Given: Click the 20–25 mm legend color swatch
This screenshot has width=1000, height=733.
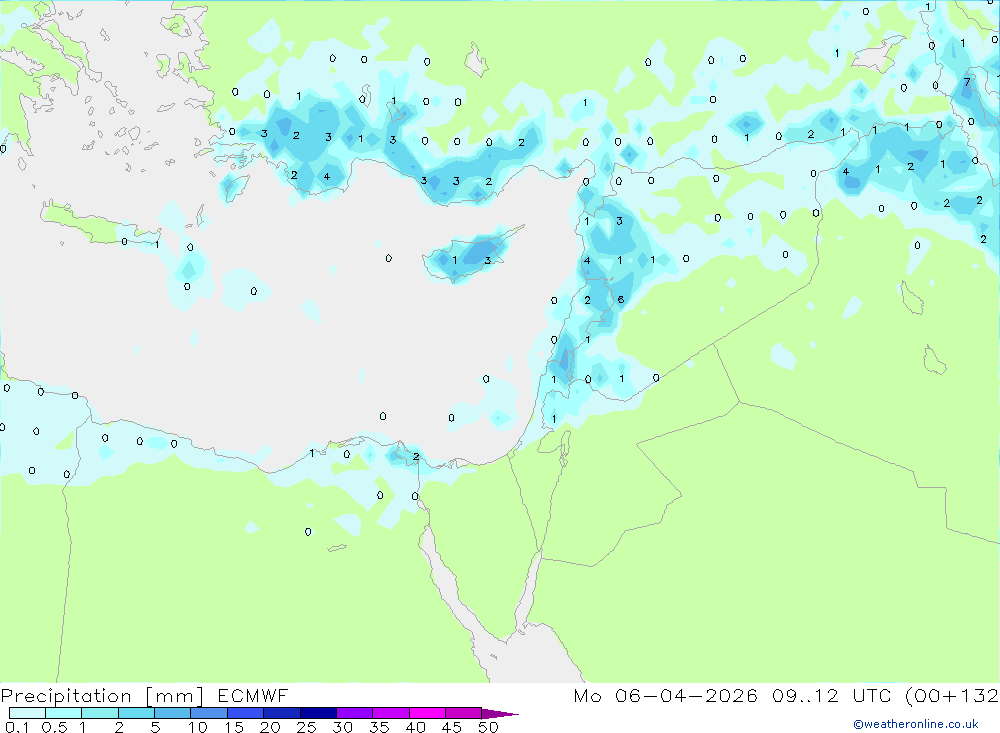Looking at the screenshot, I should coord(282,713).
